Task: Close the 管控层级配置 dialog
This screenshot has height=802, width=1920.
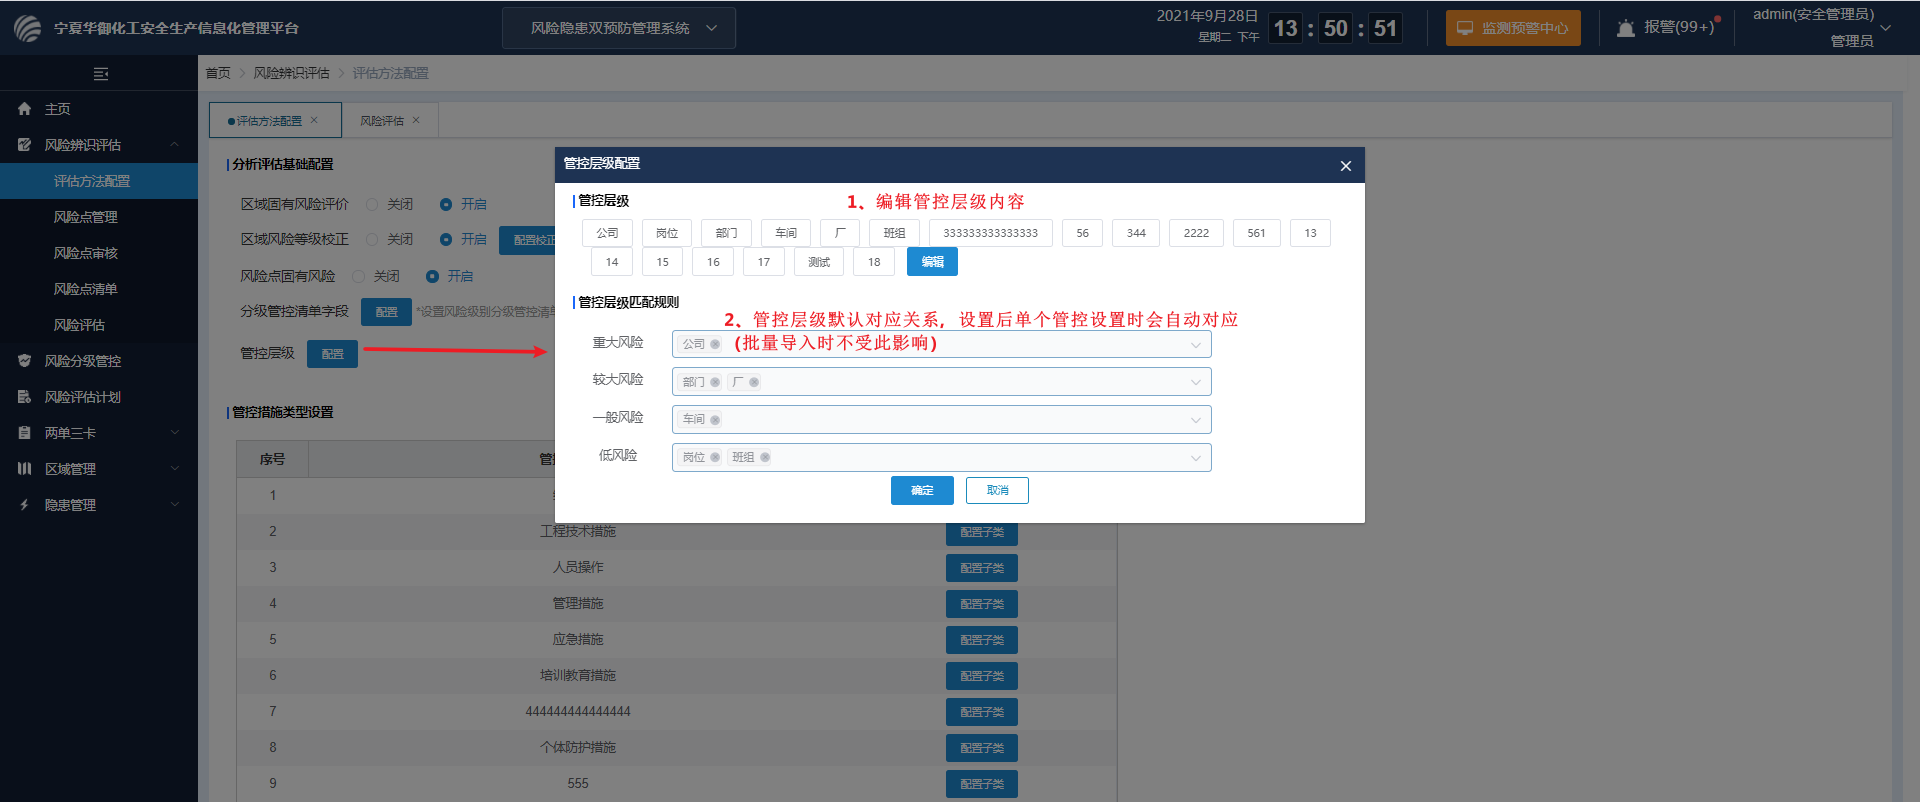Action: [x=1346, y=166]
